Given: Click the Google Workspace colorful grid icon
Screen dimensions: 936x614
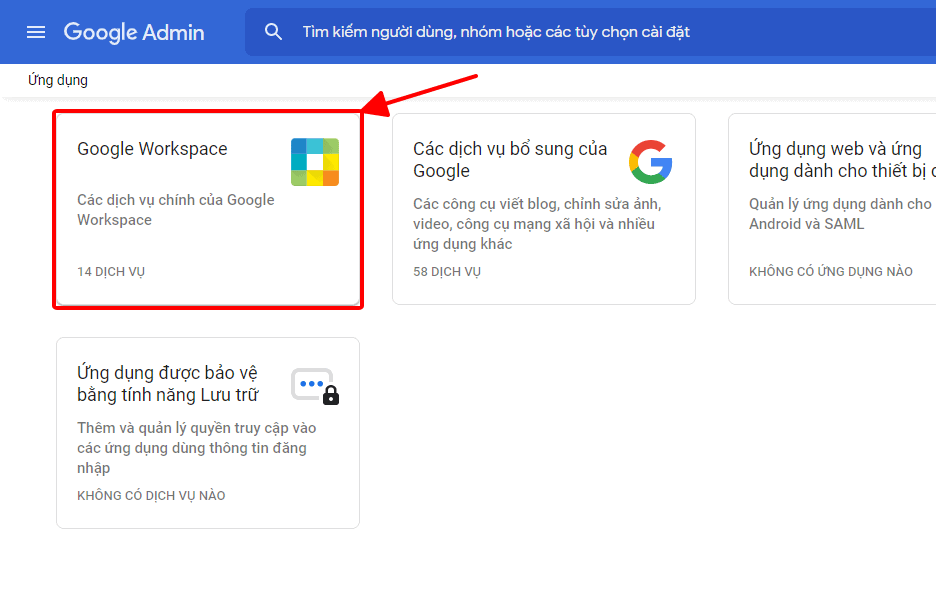Looking at the screenshot, I should click(315, 162).
